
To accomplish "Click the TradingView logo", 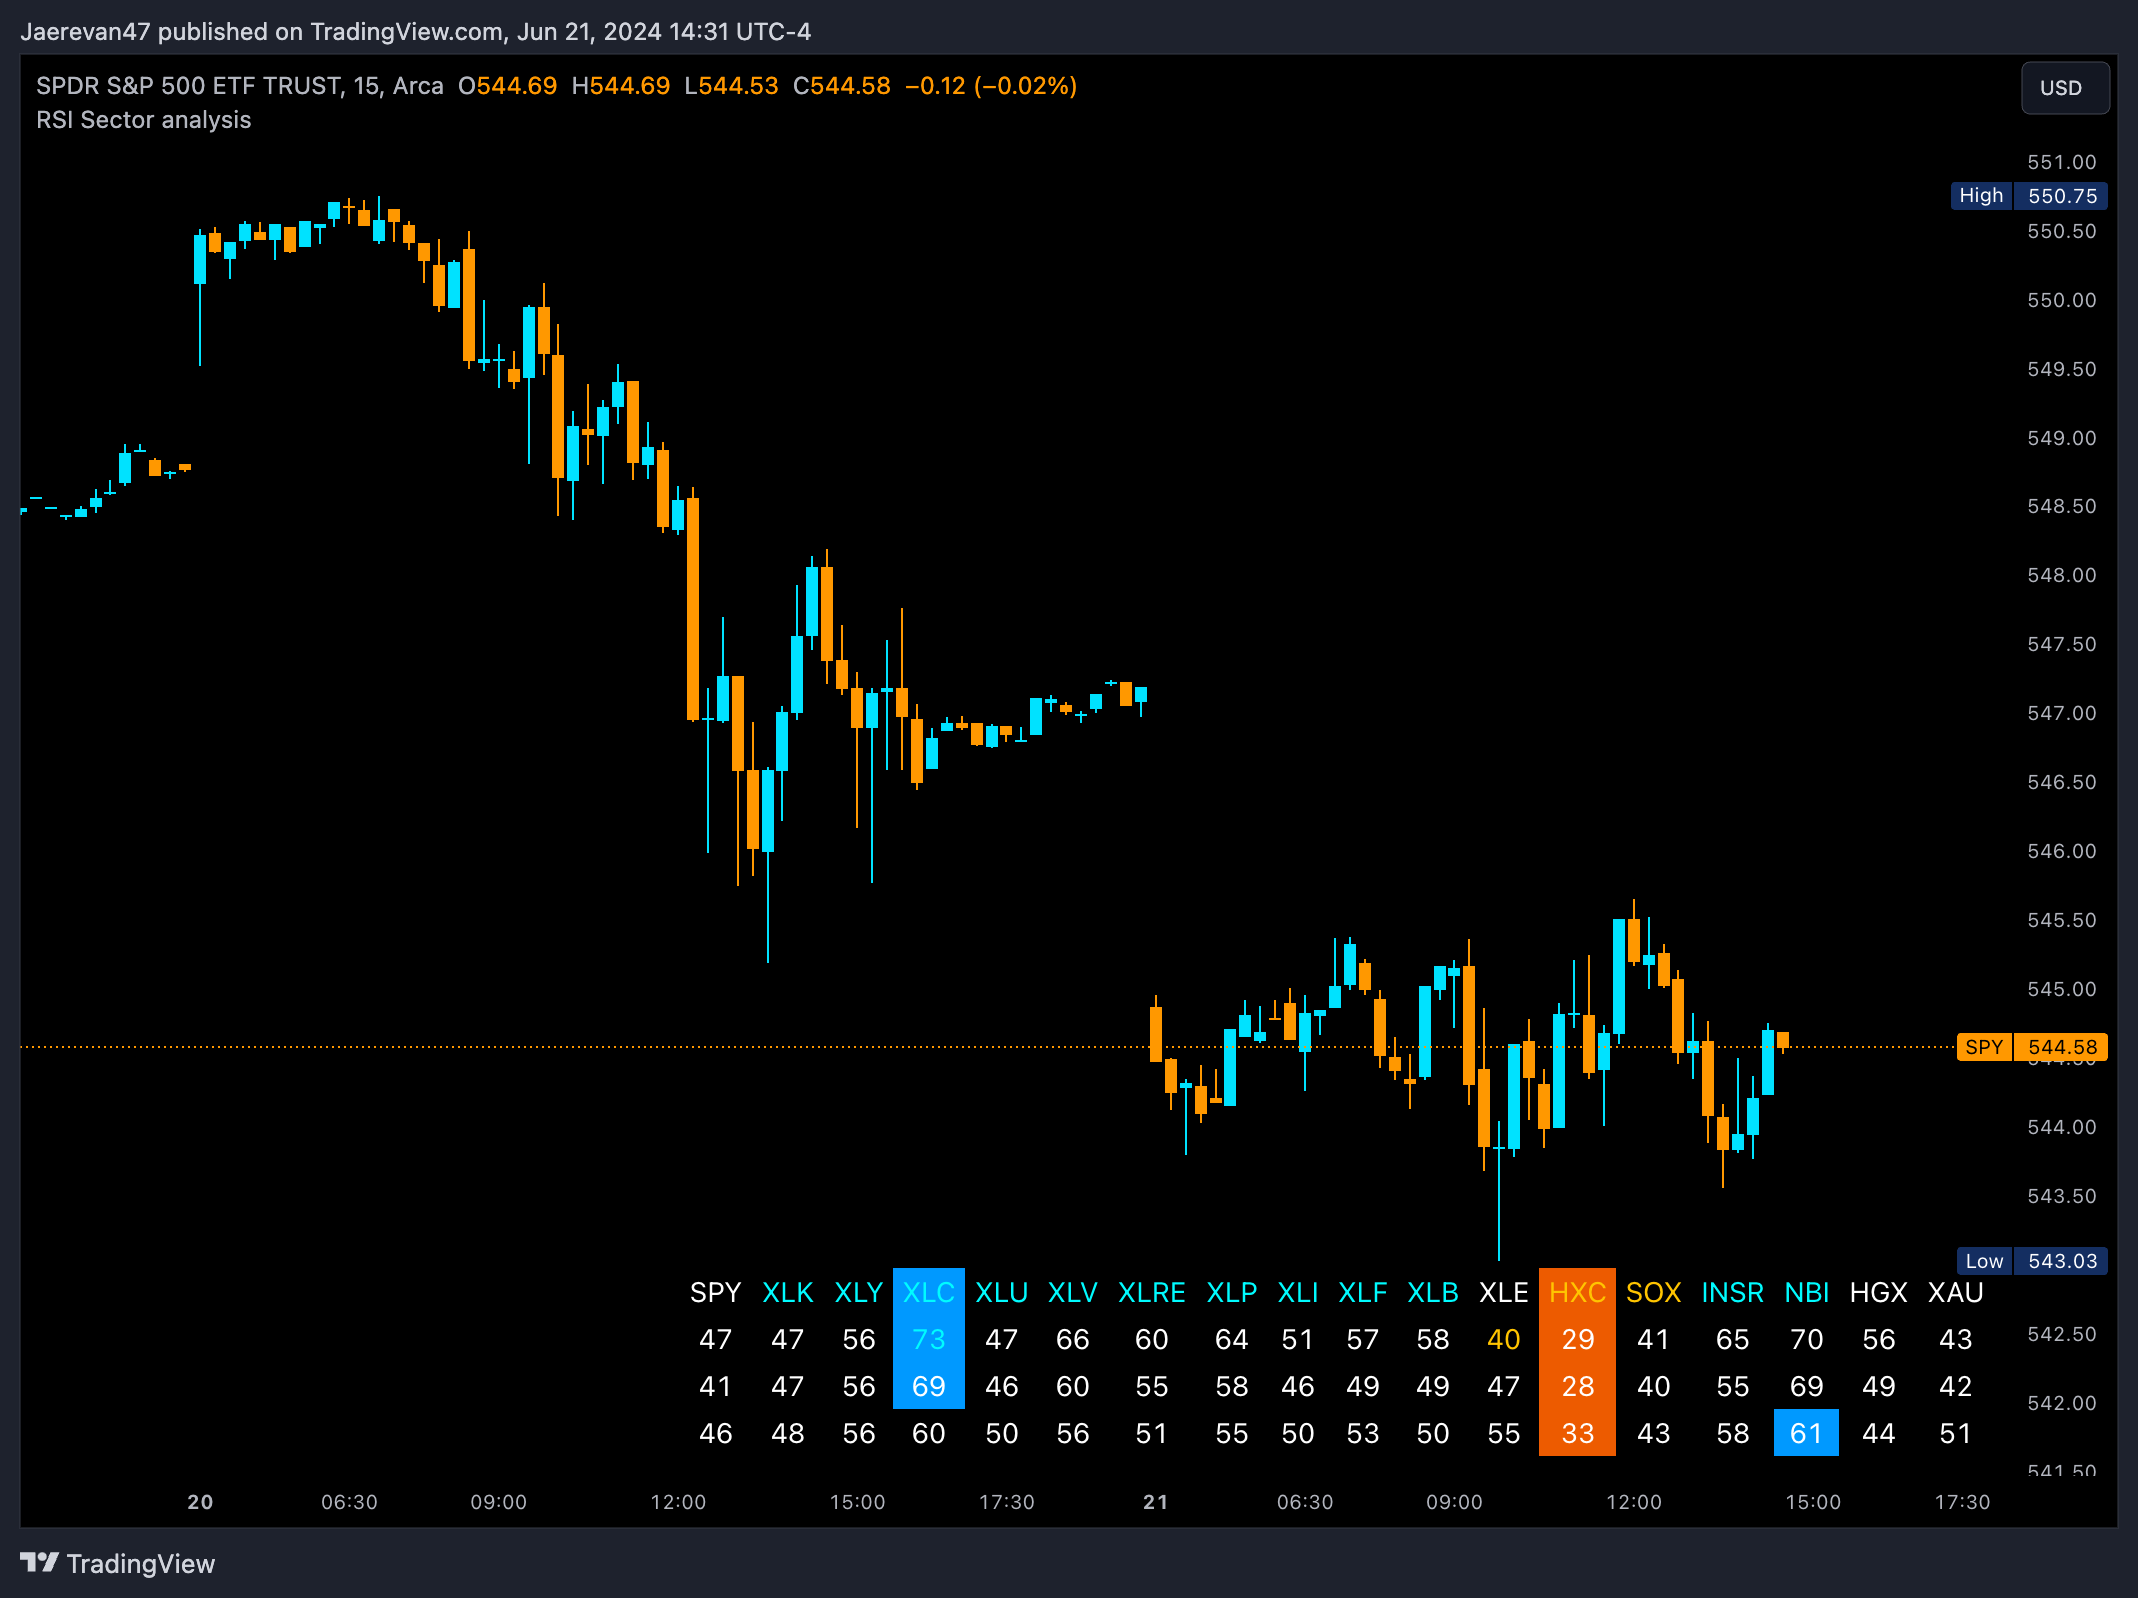I will (x=118, y=1564).
